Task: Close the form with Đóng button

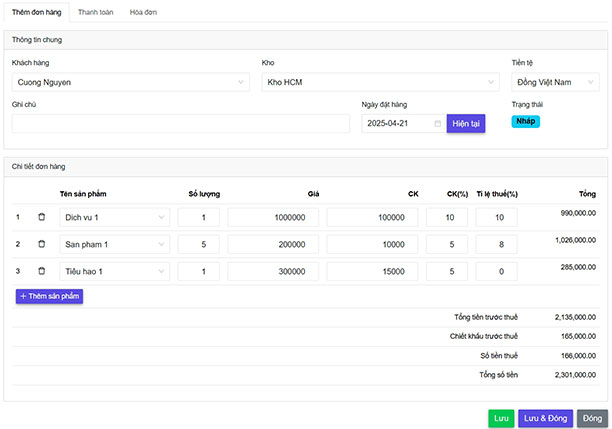Action: coord(592,419)
